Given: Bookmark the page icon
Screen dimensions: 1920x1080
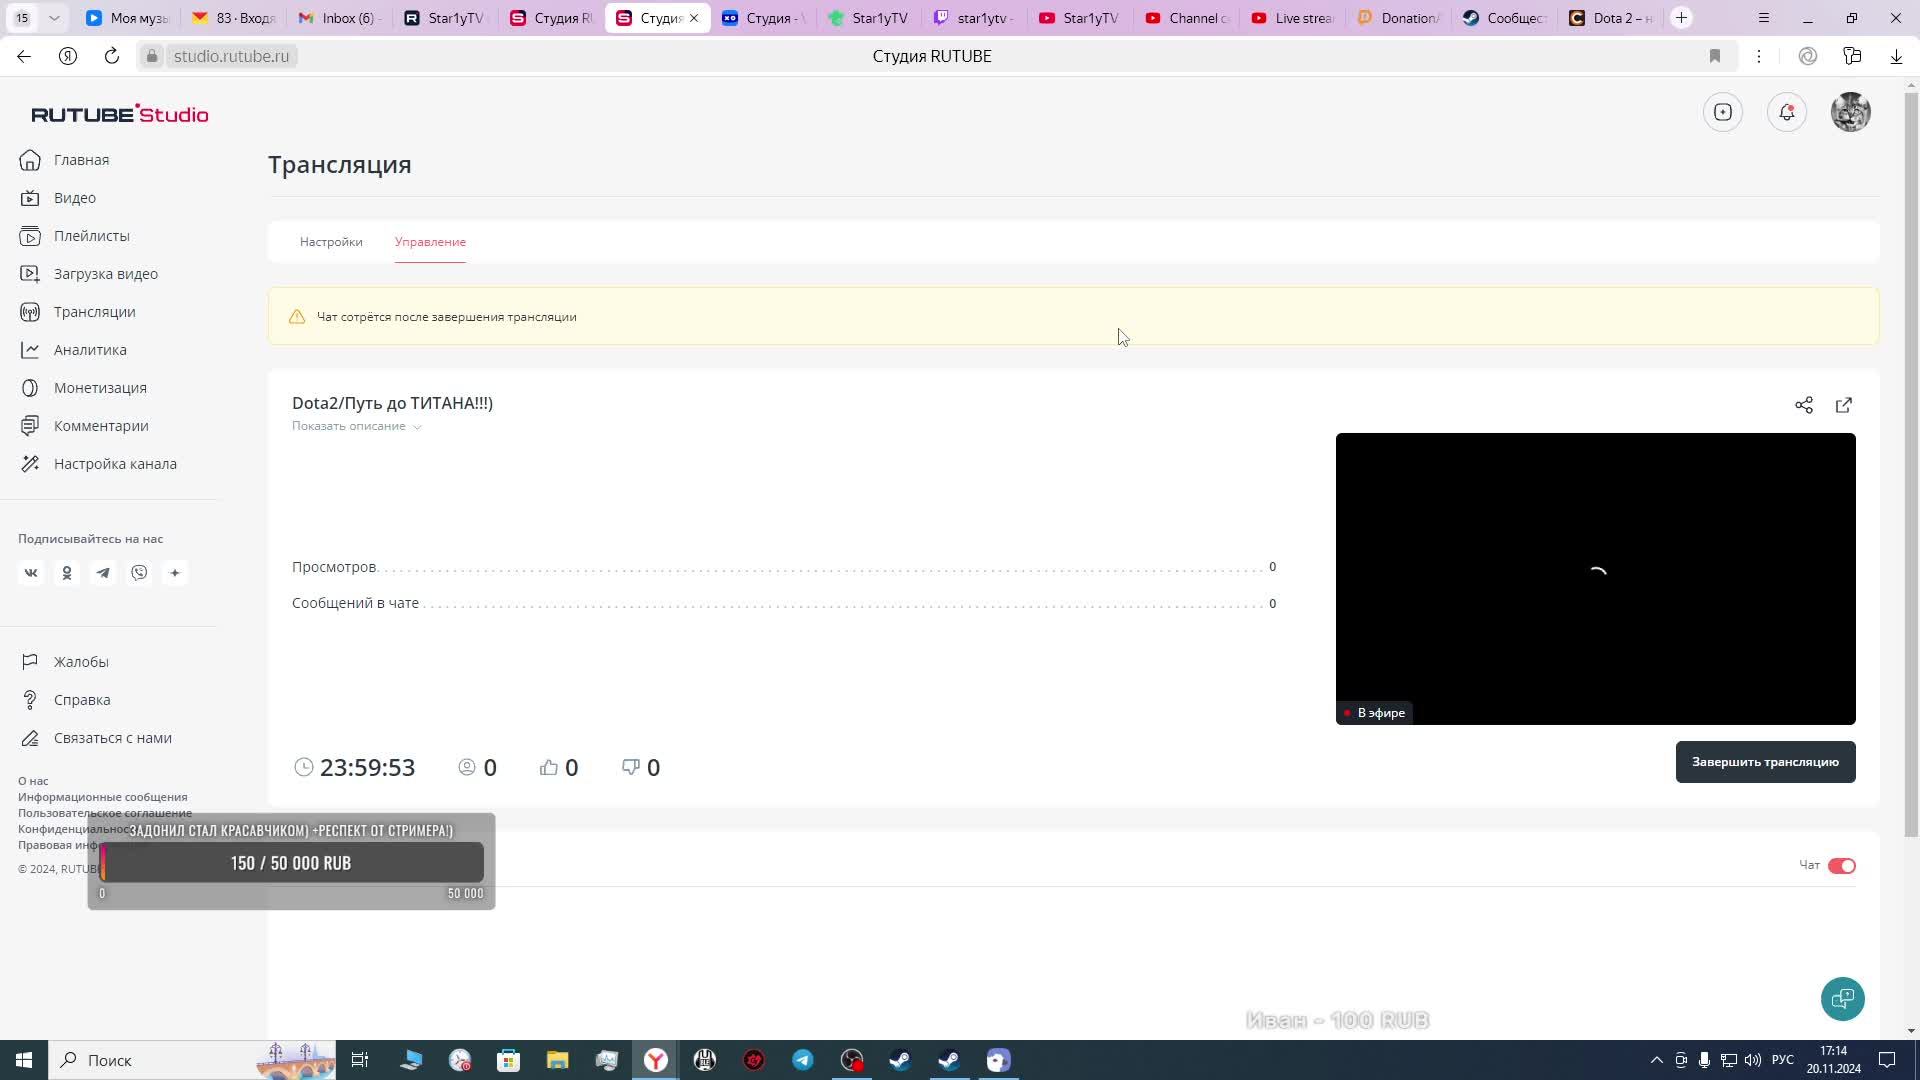Looking at the screenshot, I should [1715, 56].
